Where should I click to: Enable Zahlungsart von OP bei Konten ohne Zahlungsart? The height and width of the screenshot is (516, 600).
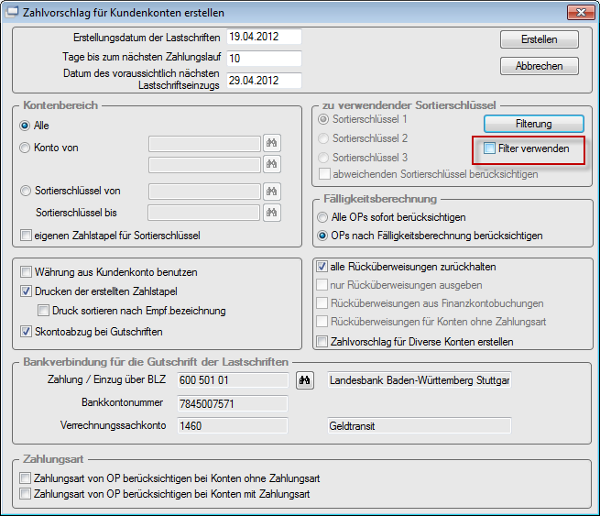(x=25, y=478)
